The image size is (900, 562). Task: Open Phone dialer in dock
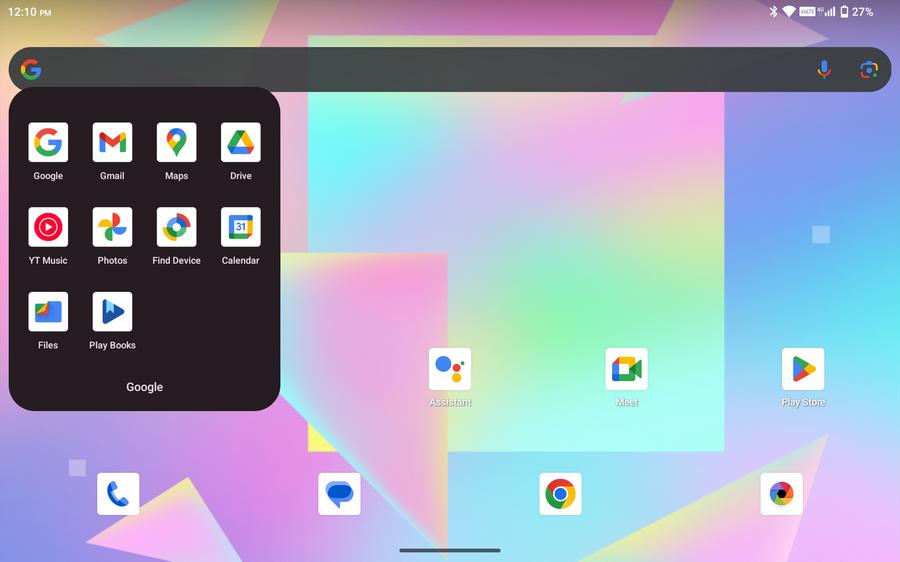[118, 494]
